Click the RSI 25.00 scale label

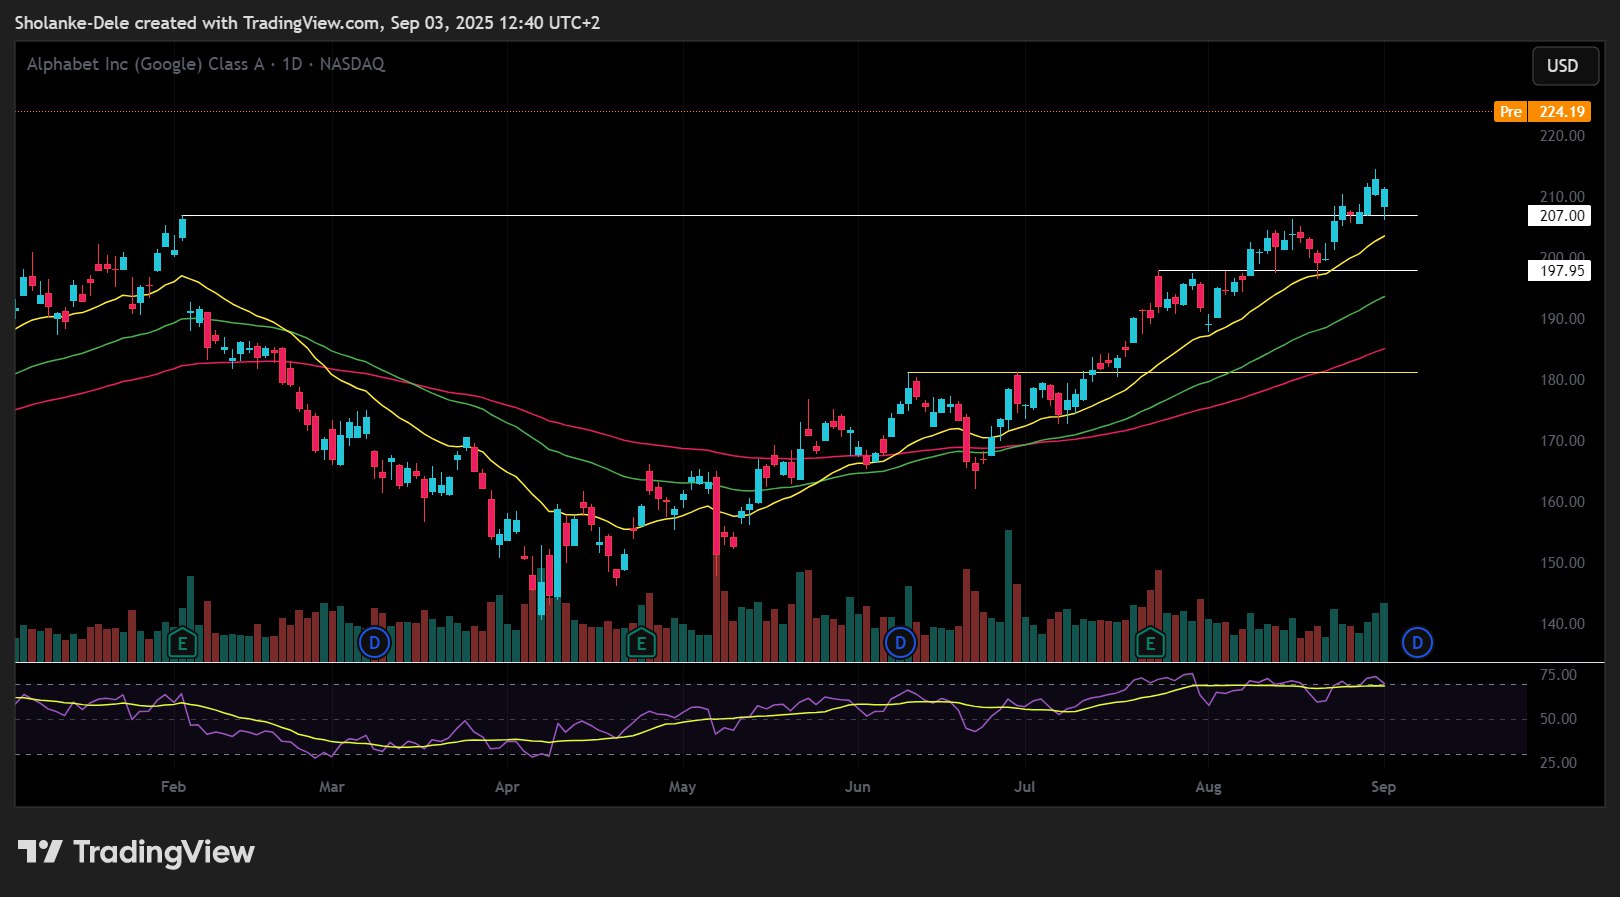tap(1558, 763)
